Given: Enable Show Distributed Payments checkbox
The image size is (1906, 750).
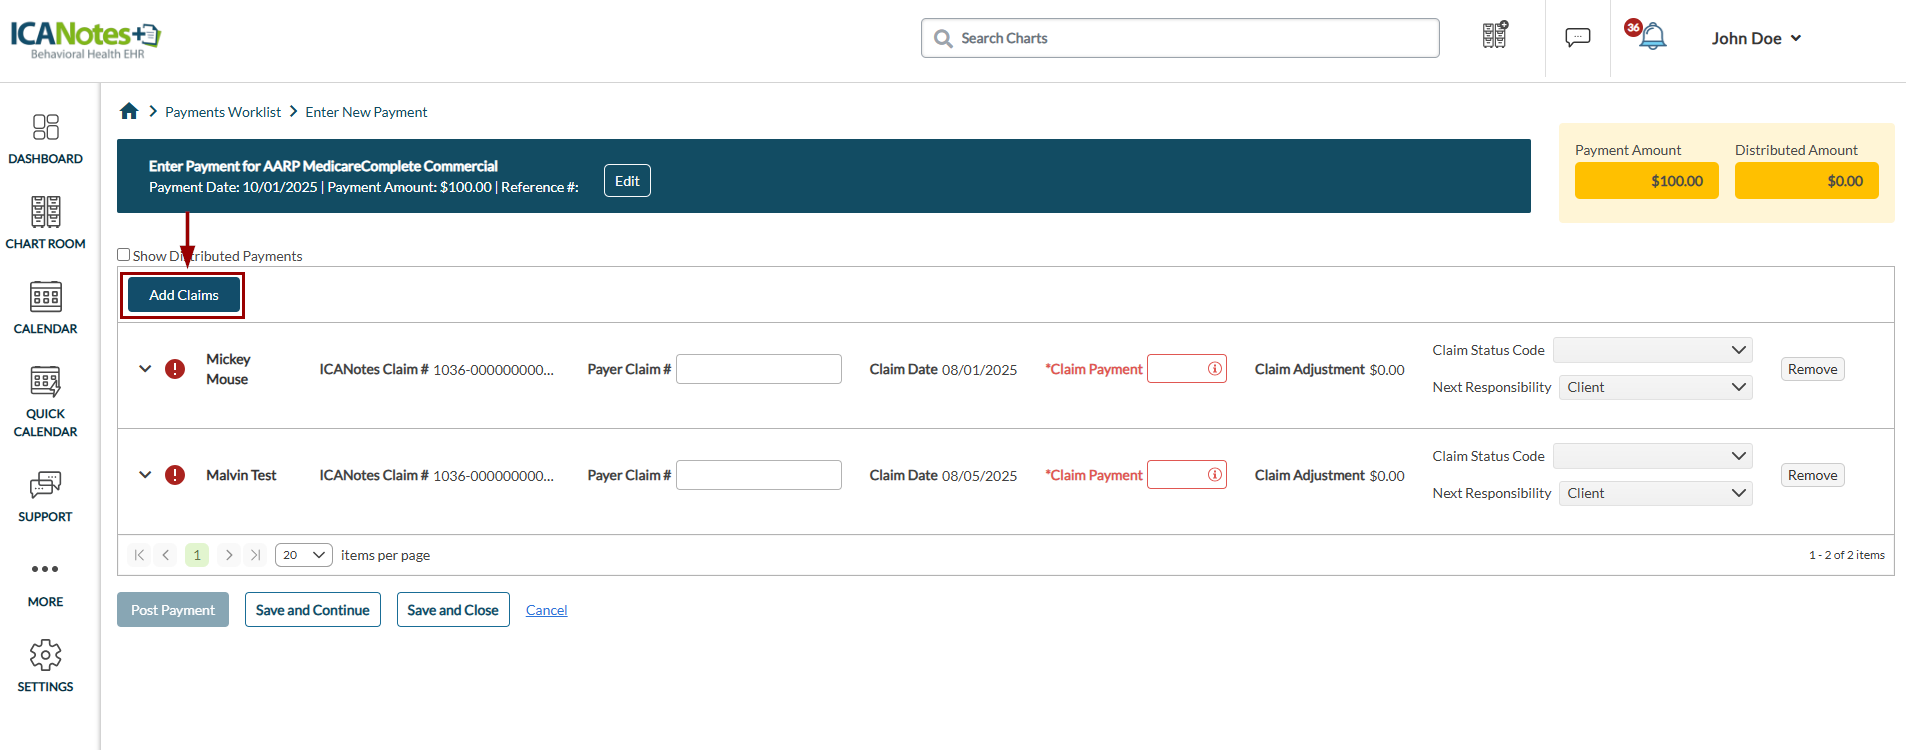Looking at the screenshot, I should click(x=124, y=255).
